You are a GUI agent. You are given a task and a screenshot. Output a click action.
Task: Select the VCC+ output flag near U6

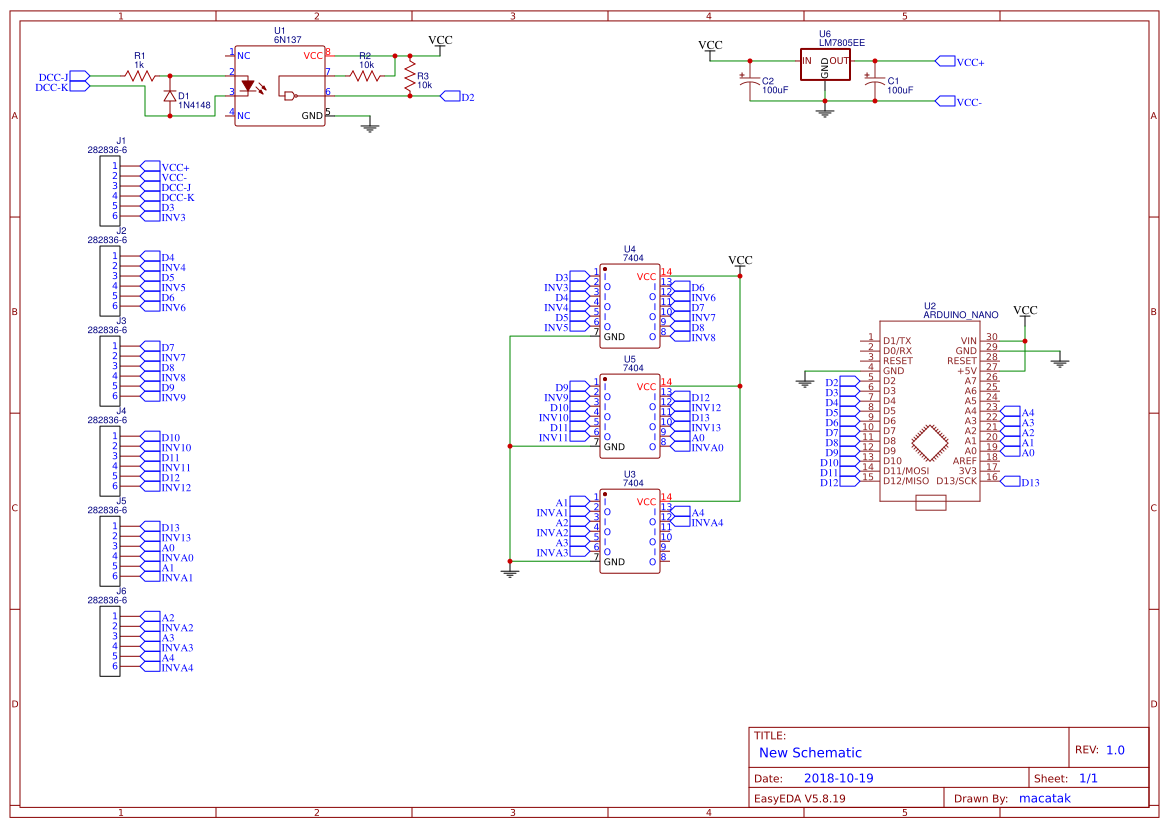coord(946,60)
